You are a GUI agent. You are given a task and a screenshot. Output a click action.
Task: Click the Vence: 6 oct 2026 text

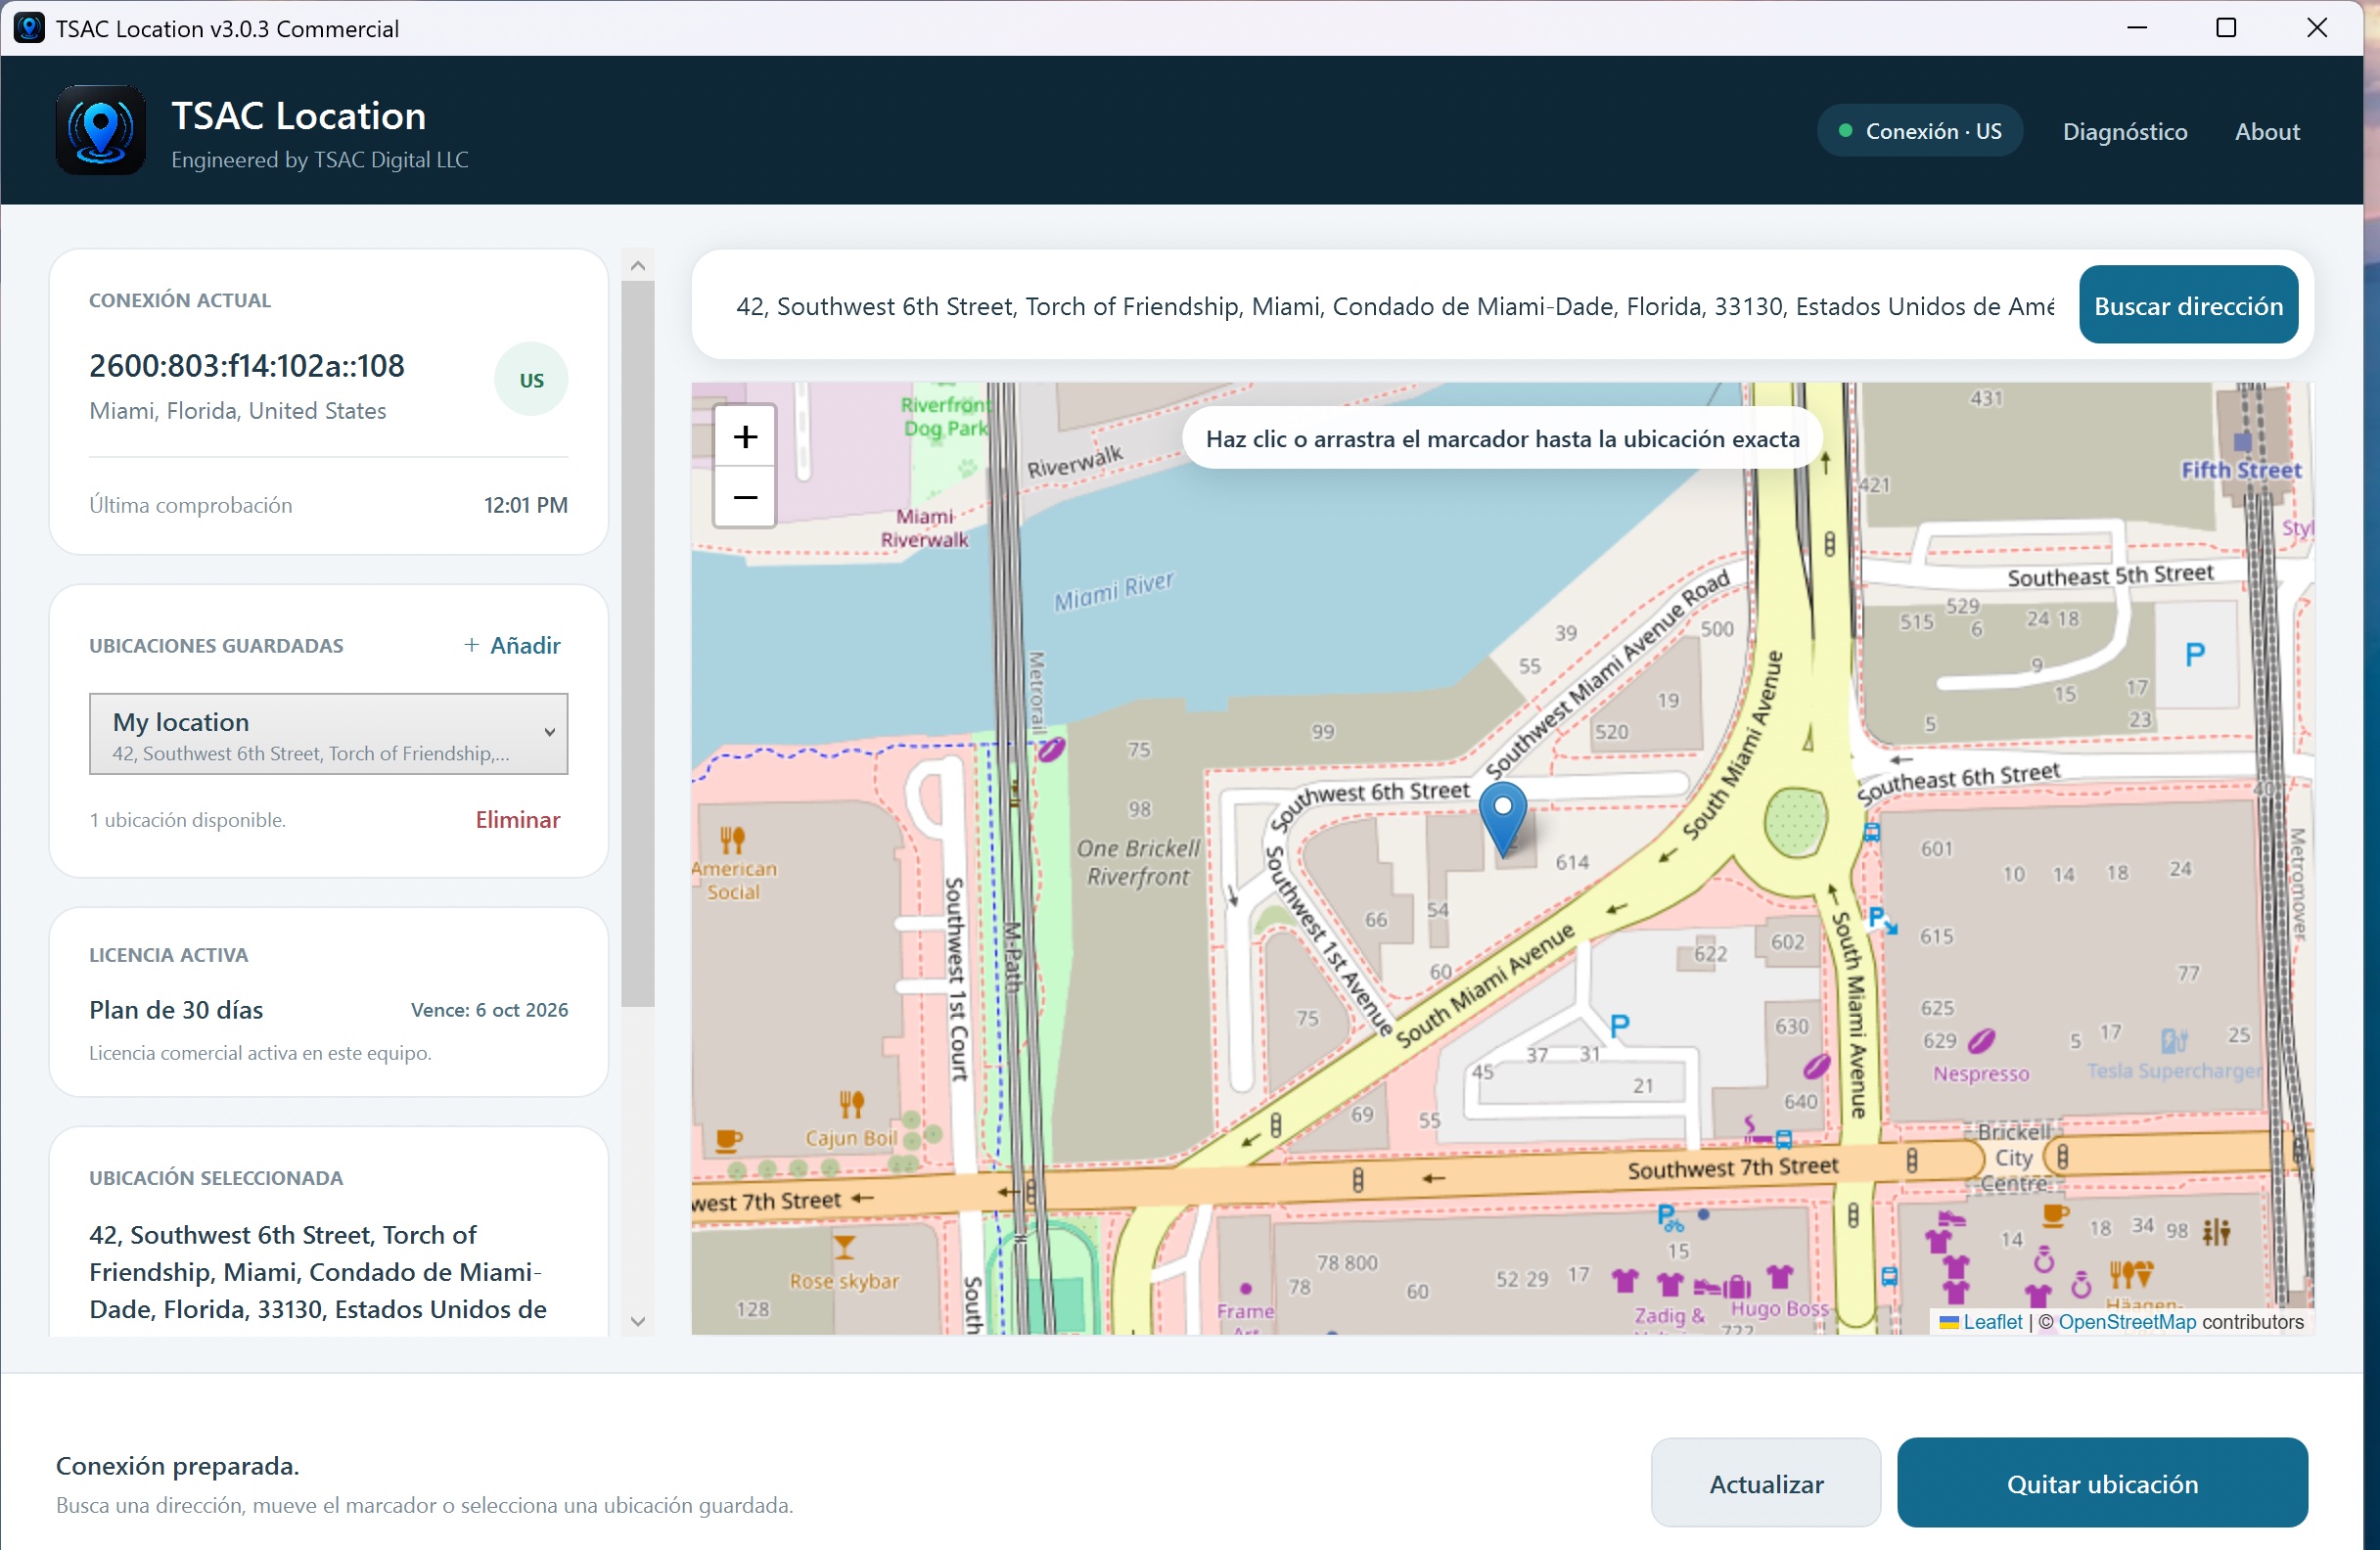point(489,1010)
